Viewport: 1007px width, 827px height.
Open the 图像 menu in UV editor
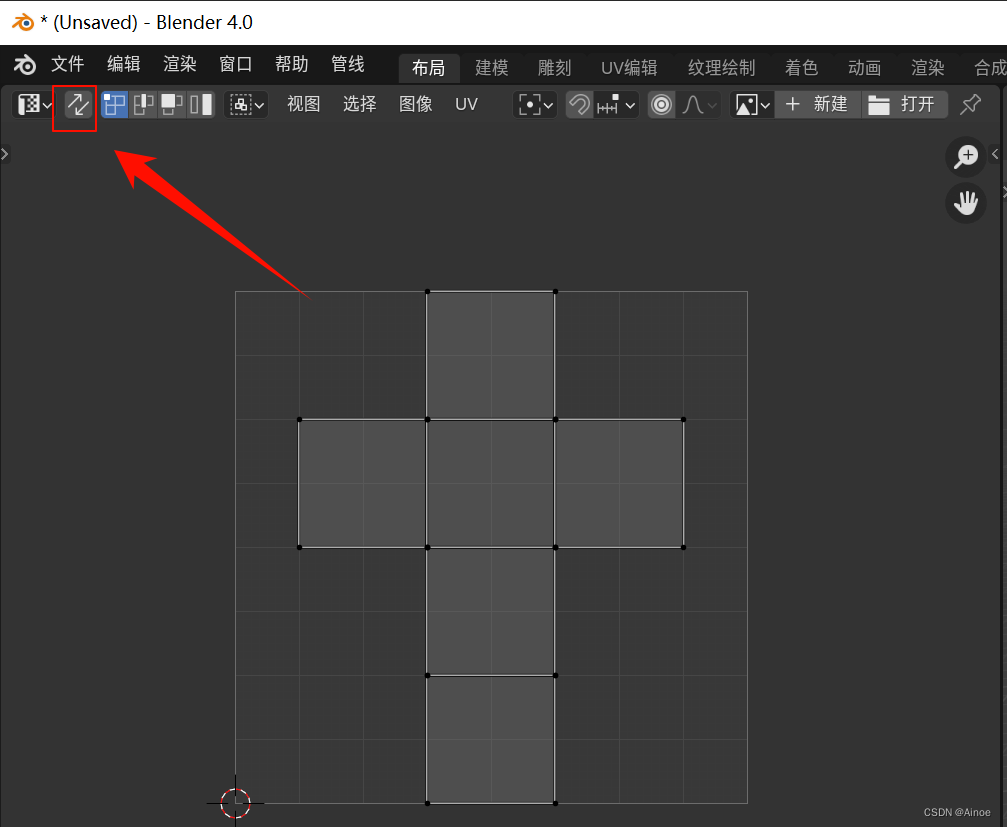coord(416,104)
